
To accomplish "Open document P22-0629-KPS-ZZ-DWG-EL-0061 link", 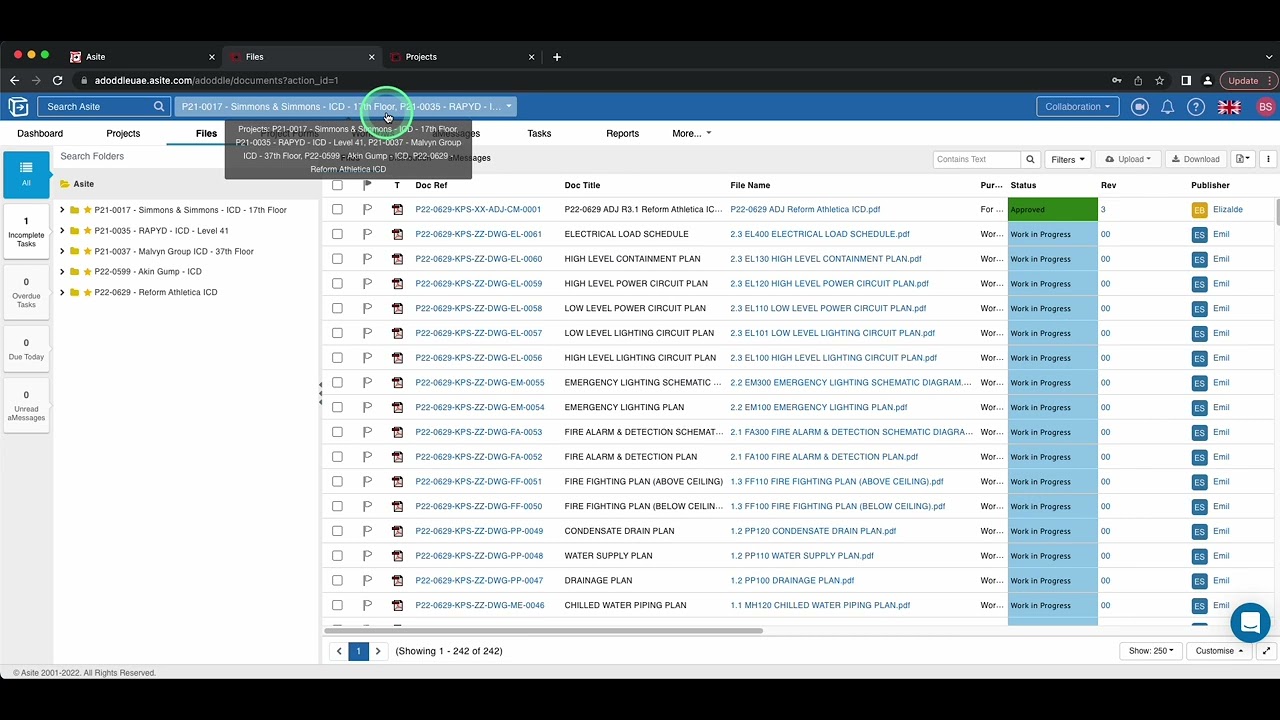I will click(x=478, y=234).
